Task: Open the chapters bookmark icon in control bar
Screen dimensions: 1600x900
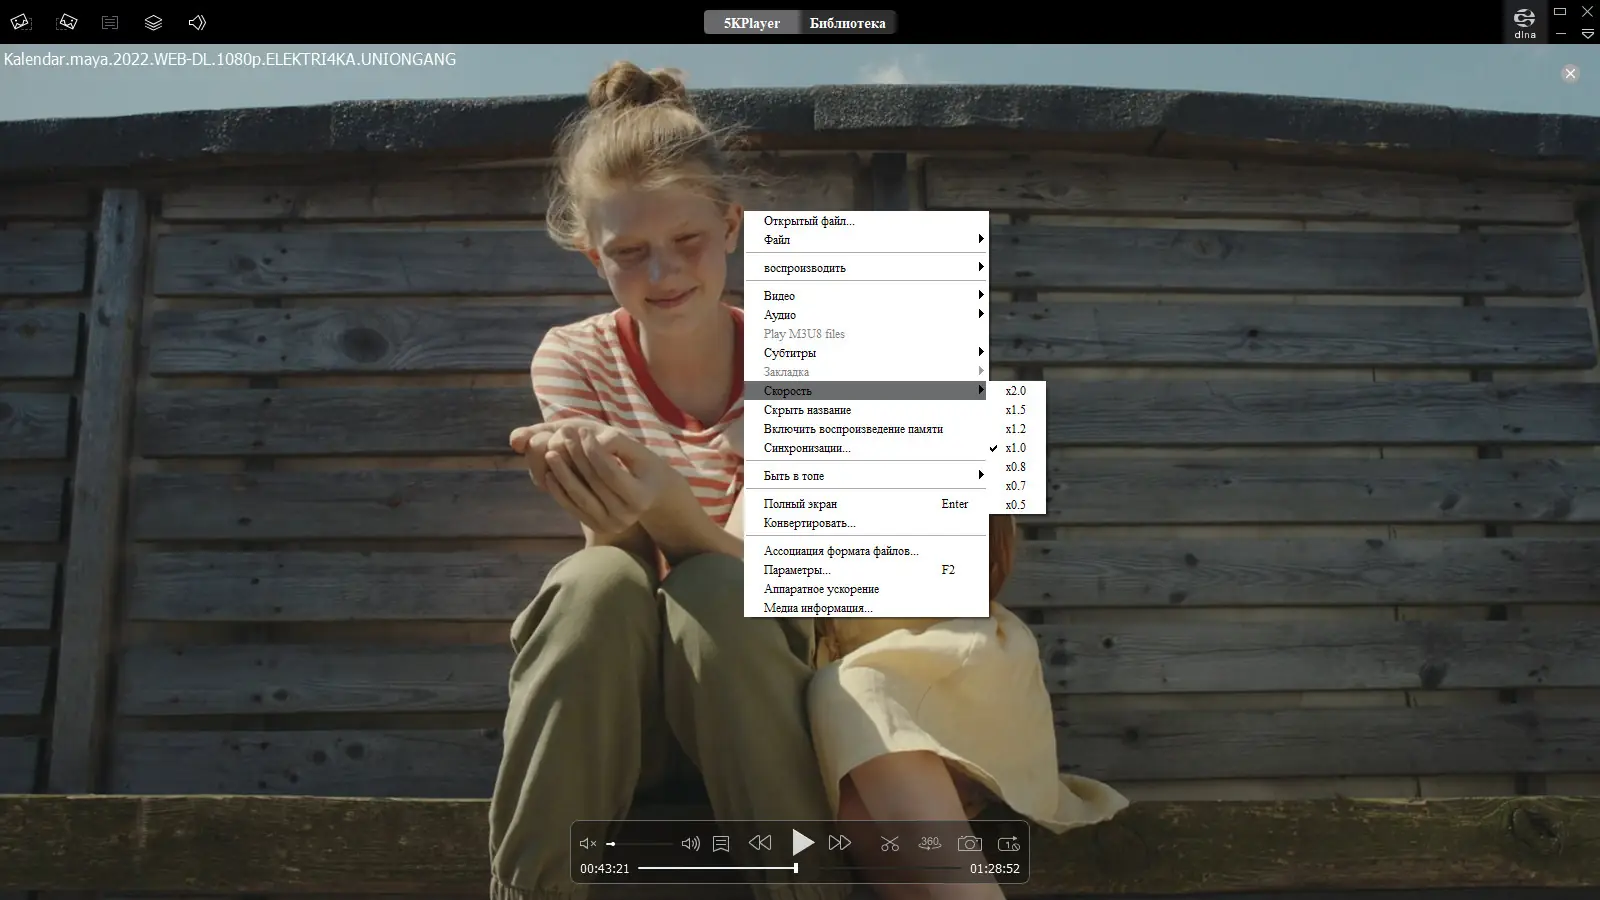Action: 721,844
